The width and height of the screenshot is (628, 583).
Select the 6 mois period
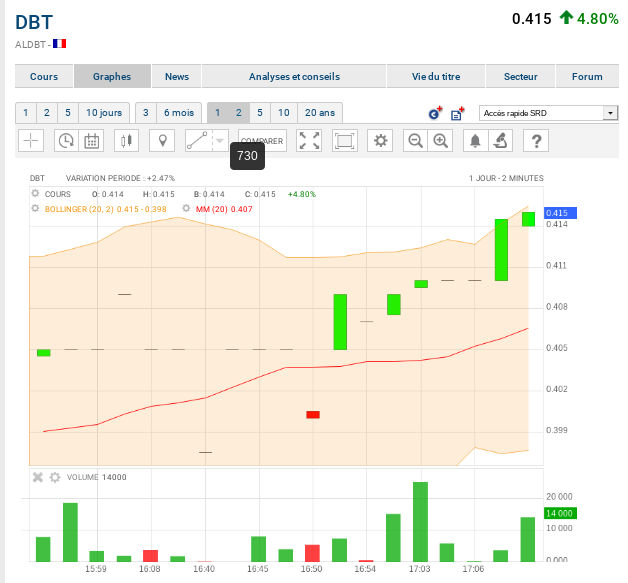(x=180, y=113)
